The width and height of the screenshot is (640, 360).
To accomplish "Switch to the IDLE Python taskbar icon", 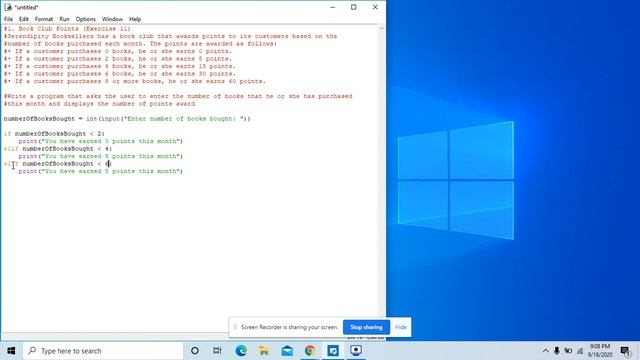I will click(x=333, y=351).
